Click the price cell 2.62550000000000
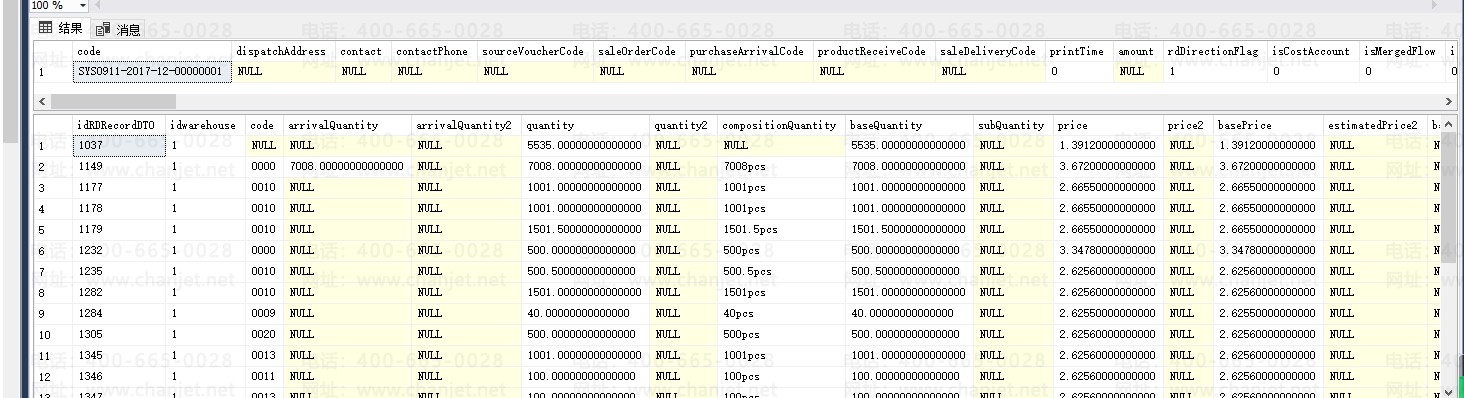 click(x=1108, y=313)
